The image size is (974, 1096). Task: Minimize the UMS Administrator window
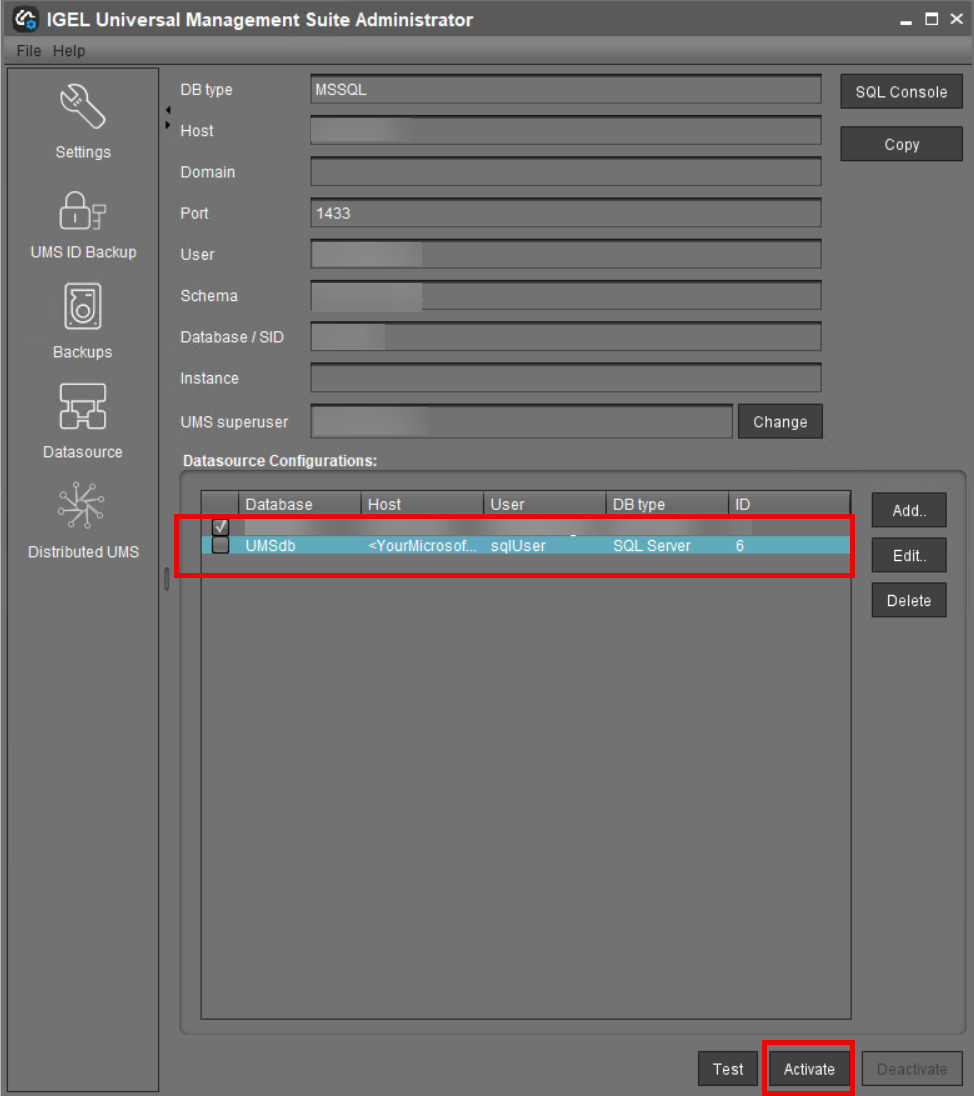coord(906,19)
